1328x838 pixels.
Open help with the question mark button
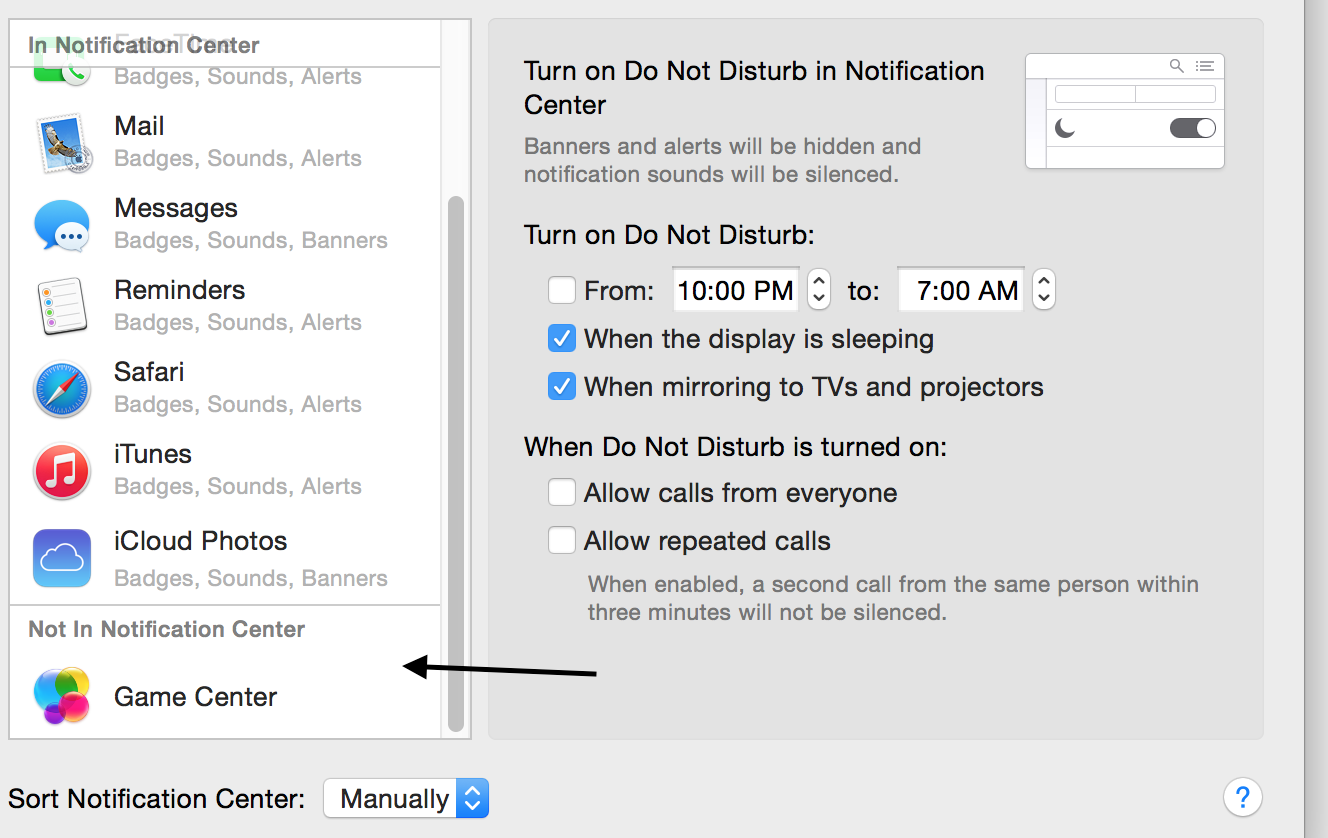(1242, 797)
